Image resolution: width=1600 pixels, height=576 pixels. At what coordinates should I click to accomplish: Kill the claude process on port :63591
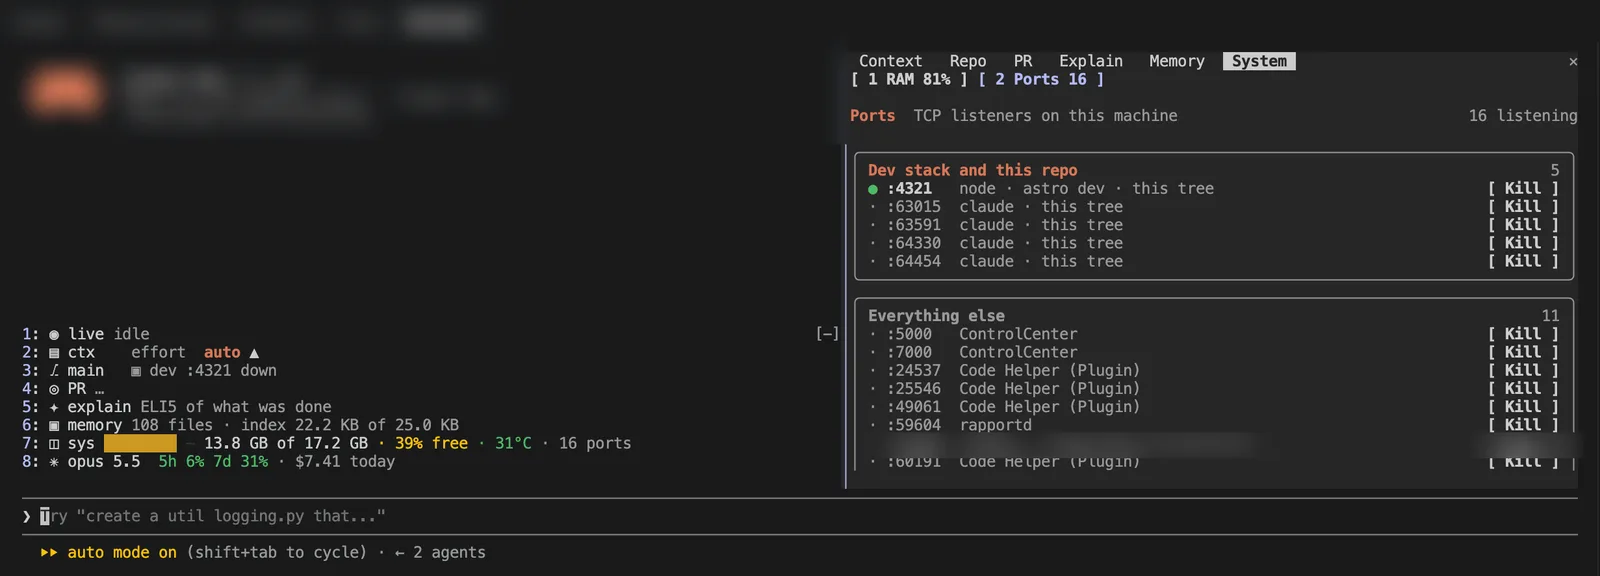point(1522,224)
